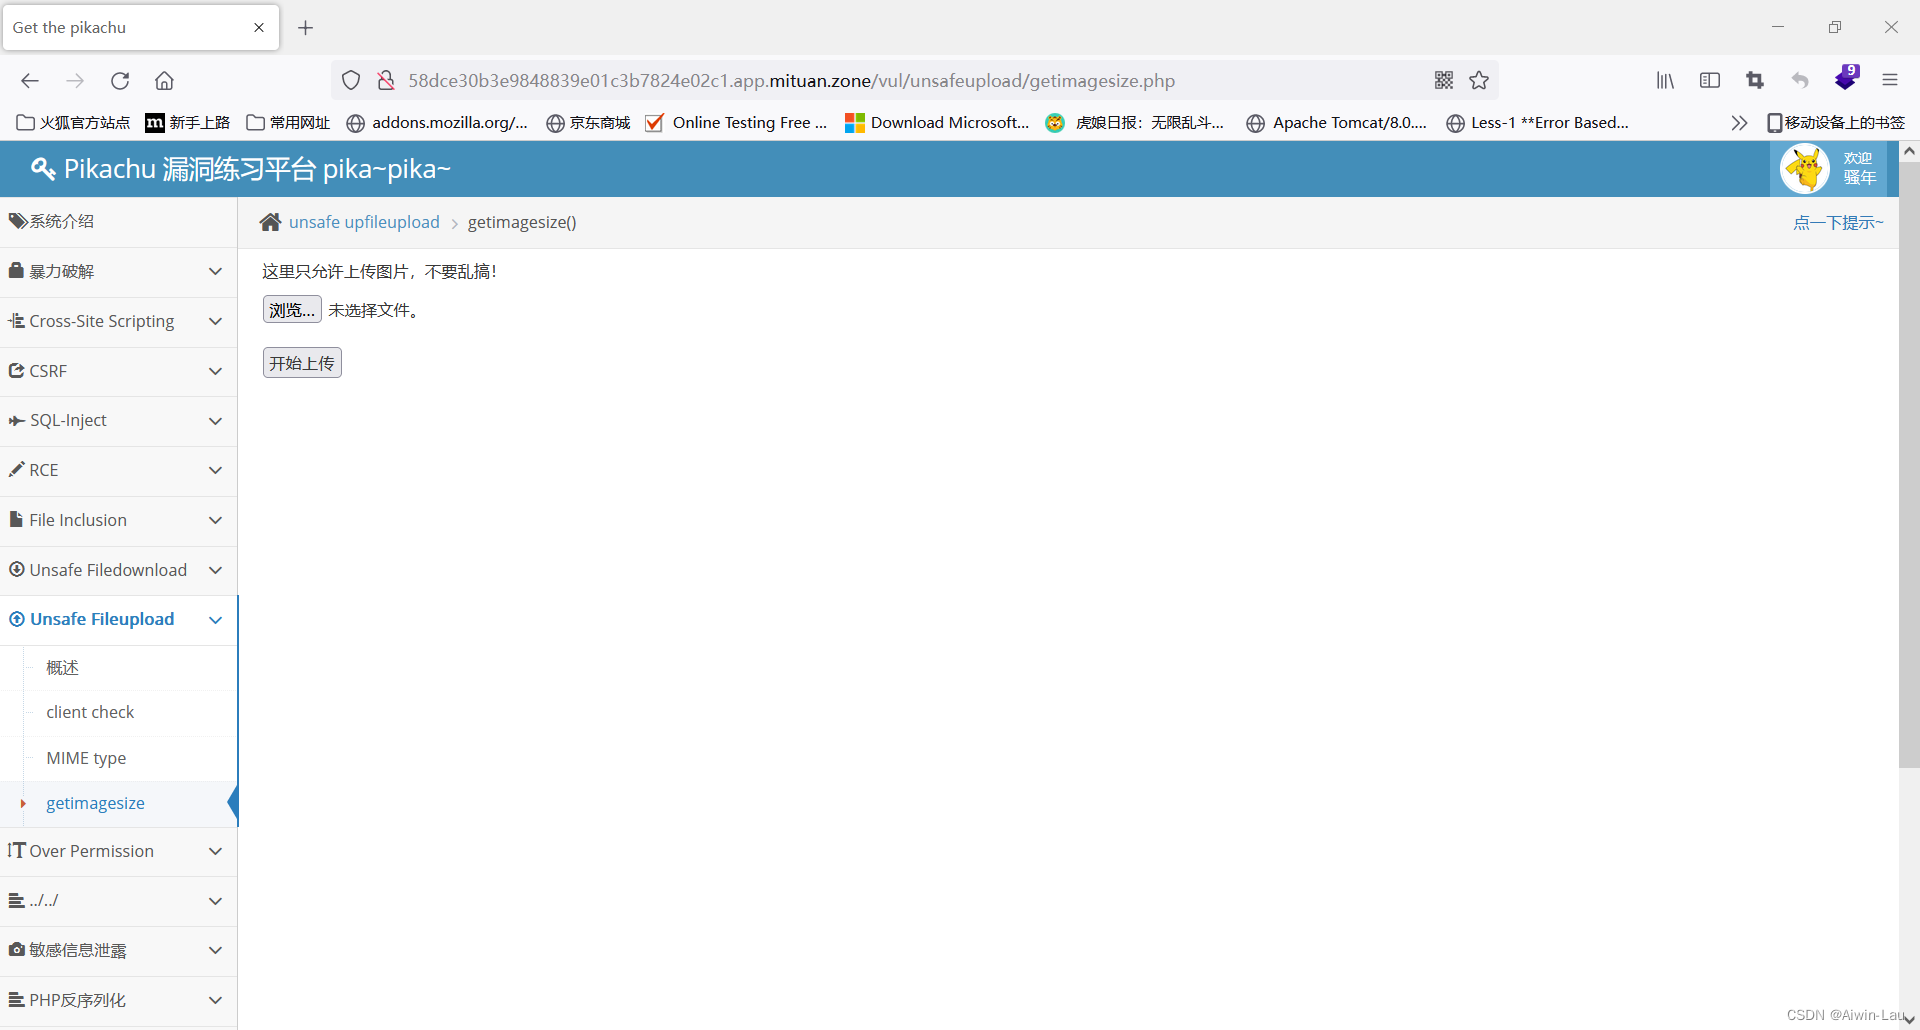
Task: Click the breadcrumb home icon
Action: pyautogui.click(x=270, y=222)
